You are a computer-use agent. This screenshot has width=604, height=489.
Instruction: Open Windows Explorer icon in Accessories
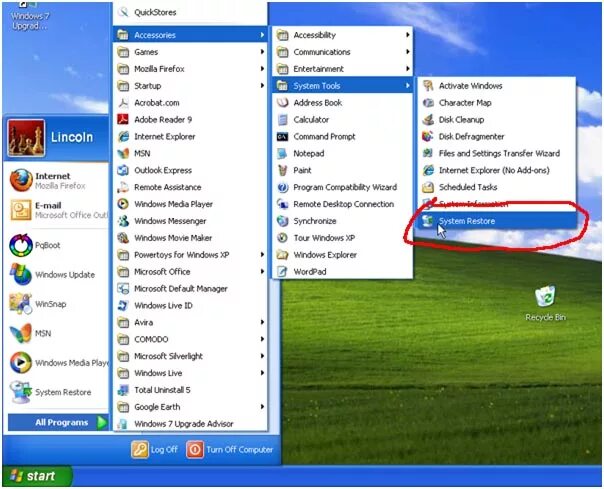pos(283,255)
